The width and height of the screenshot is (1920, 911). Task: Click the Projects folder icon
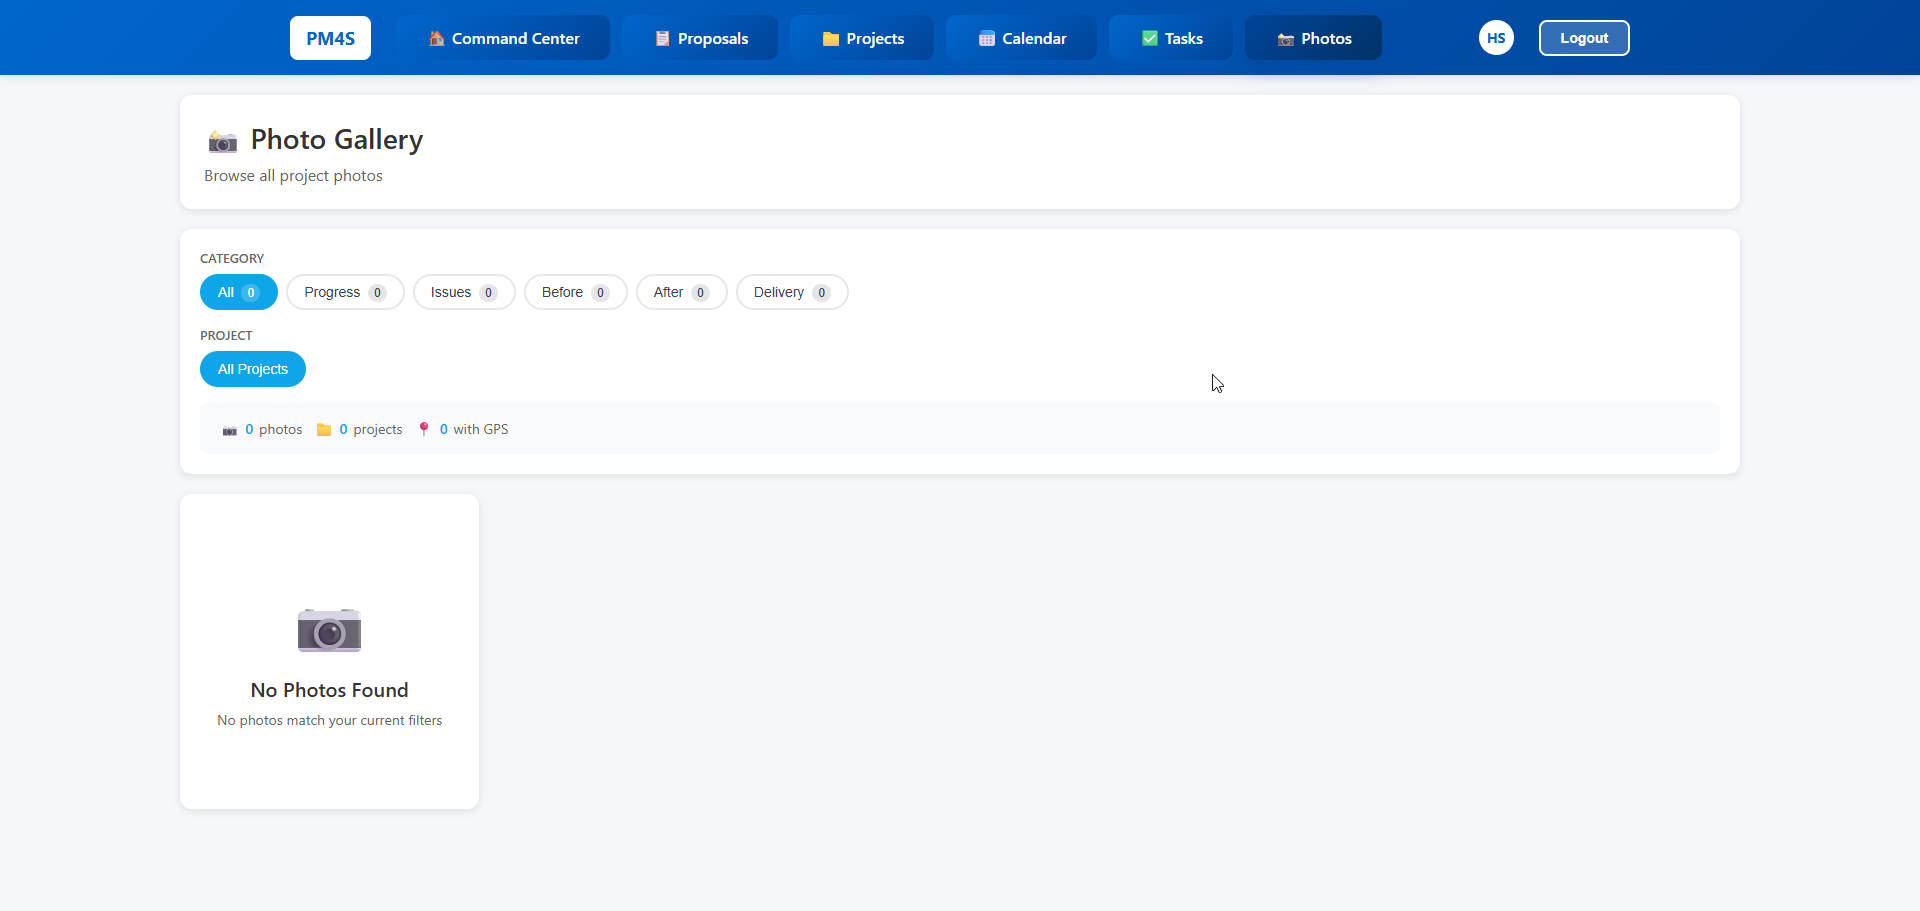(x=830, y=39)
